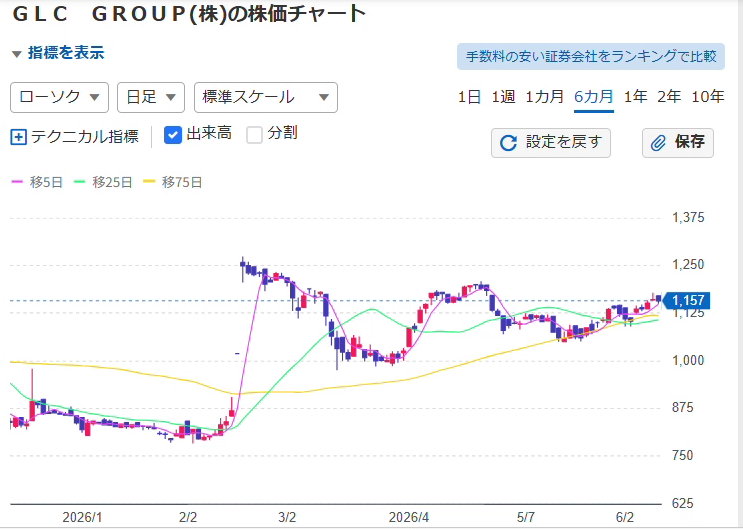Open the 標準スケール scale dropdown
The width and height of the screenshot is (743, 531).
pos(266,98)
